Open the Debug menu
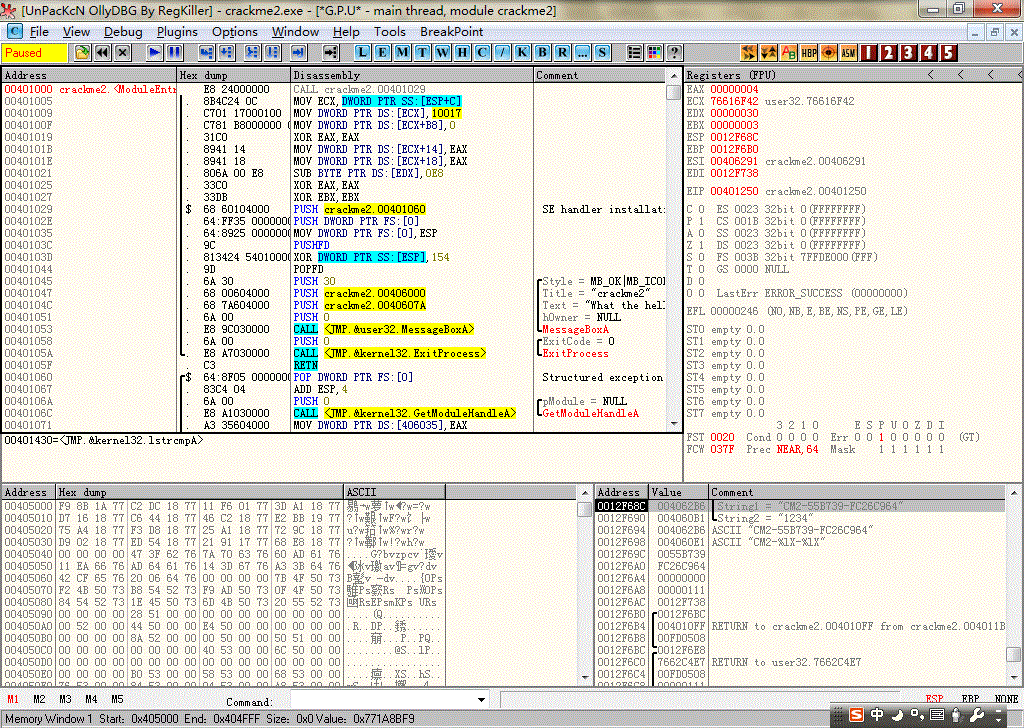Screen dimensions: 1024x728 [x=123, y=31]
